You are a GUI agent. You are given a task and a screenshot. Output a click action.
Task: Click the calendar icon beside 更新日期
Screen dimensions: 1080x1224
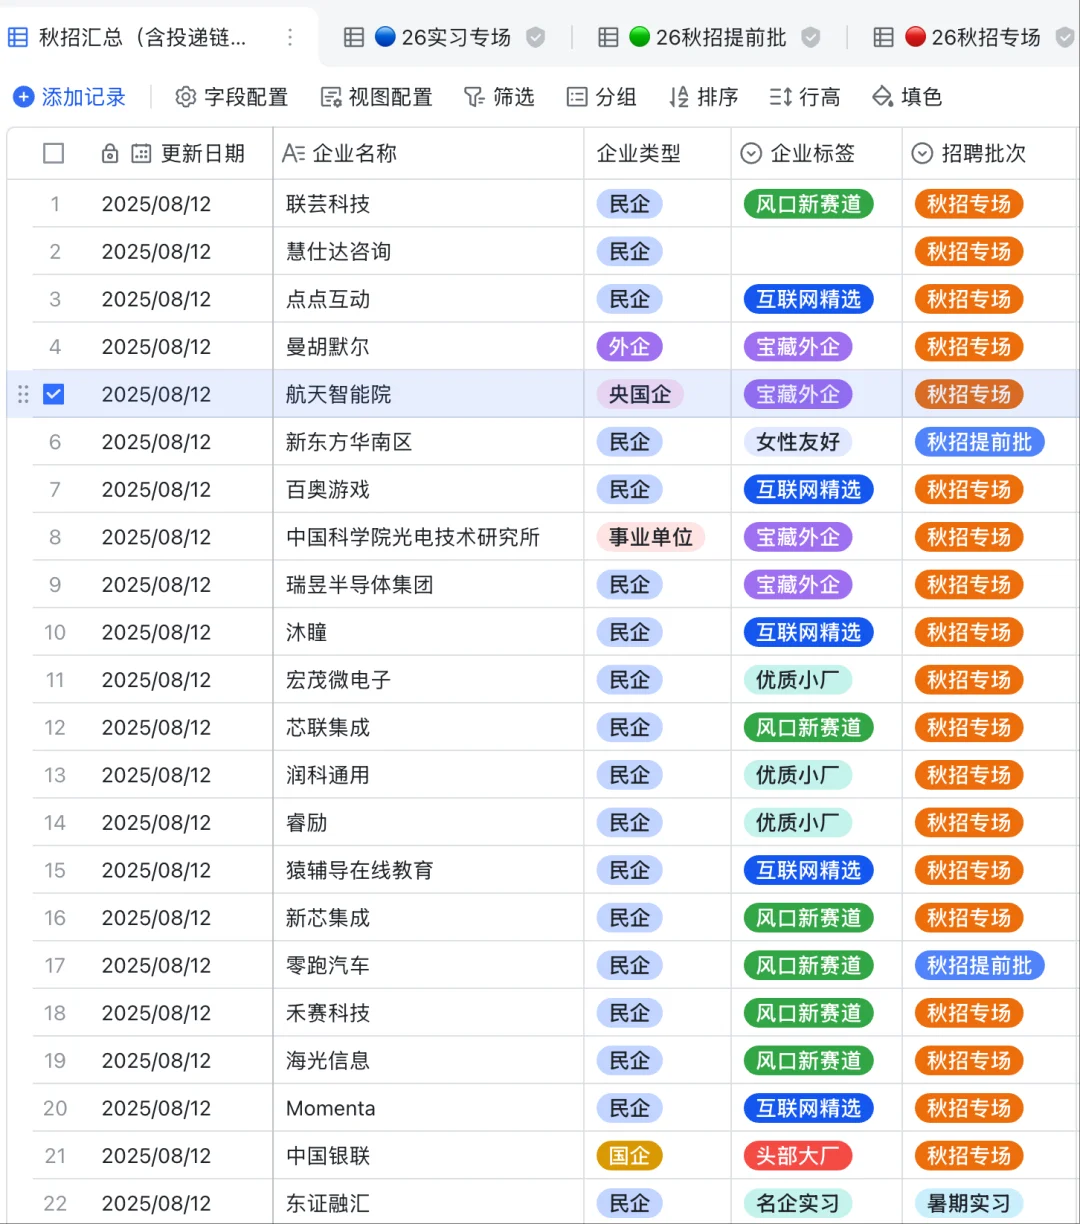click(142, 154)
